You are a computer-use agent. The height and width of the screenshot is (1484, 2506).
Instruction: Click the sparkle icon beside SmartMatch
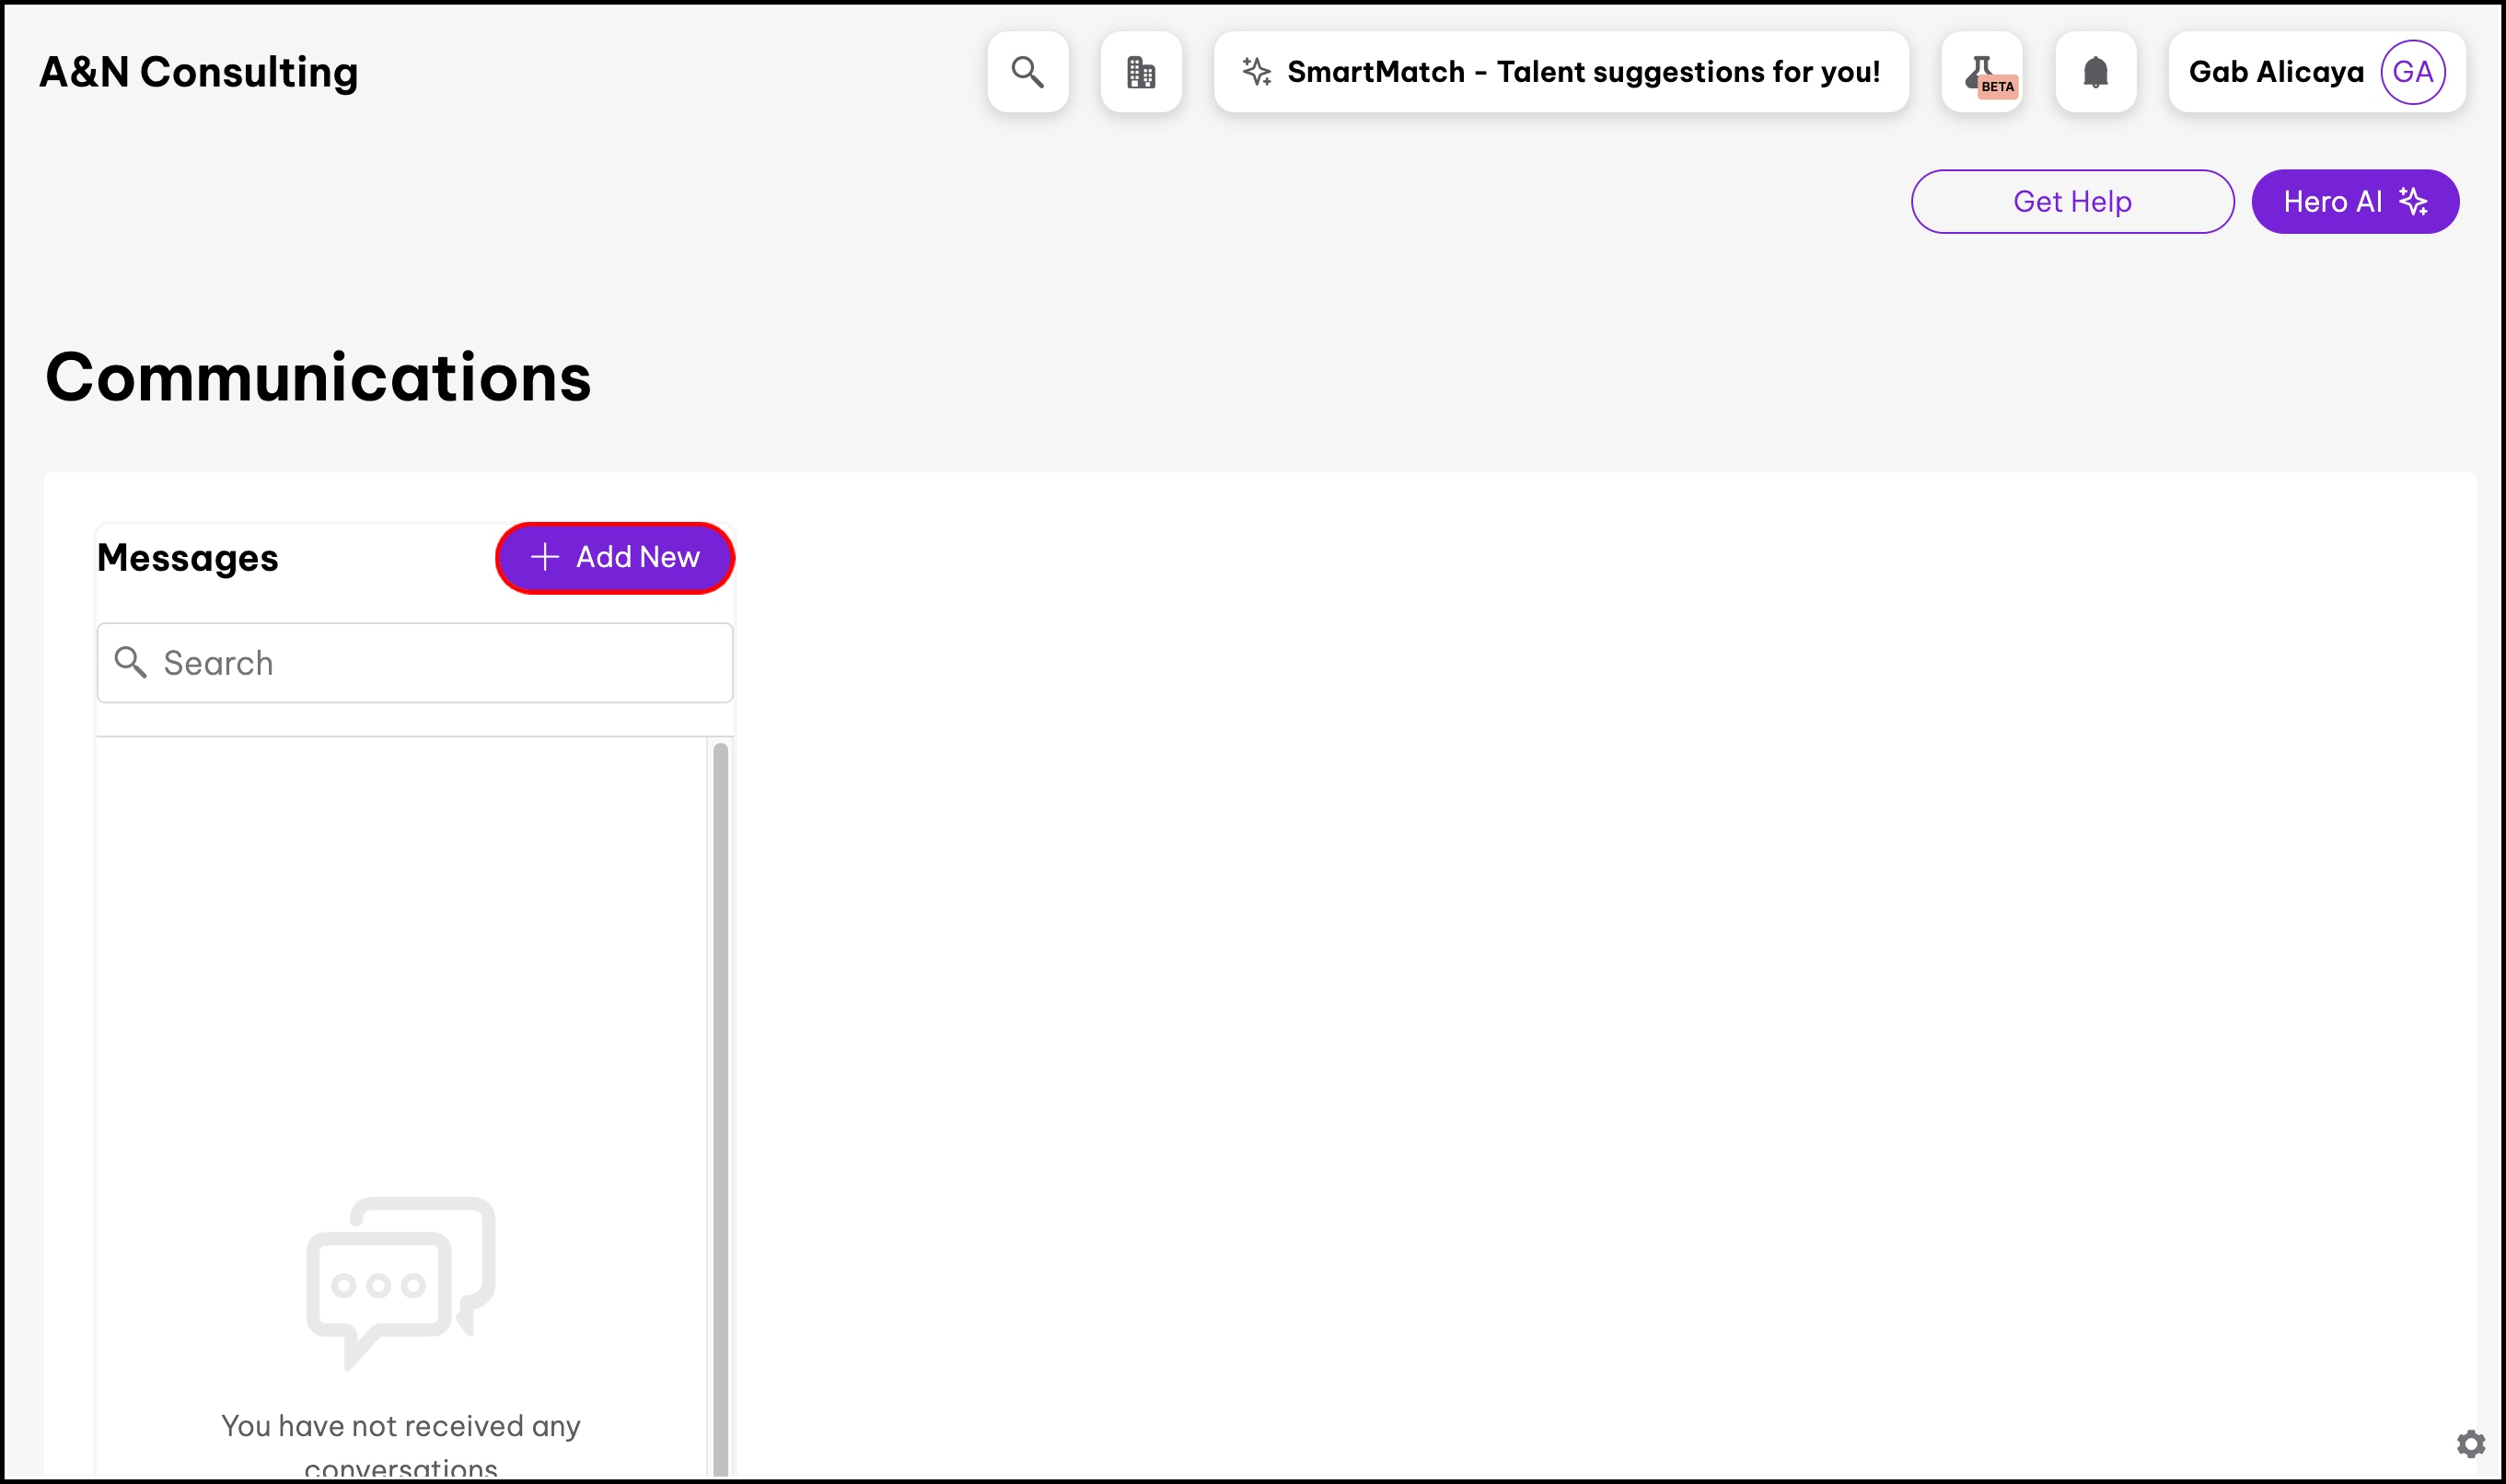[x=1256, y=72]
